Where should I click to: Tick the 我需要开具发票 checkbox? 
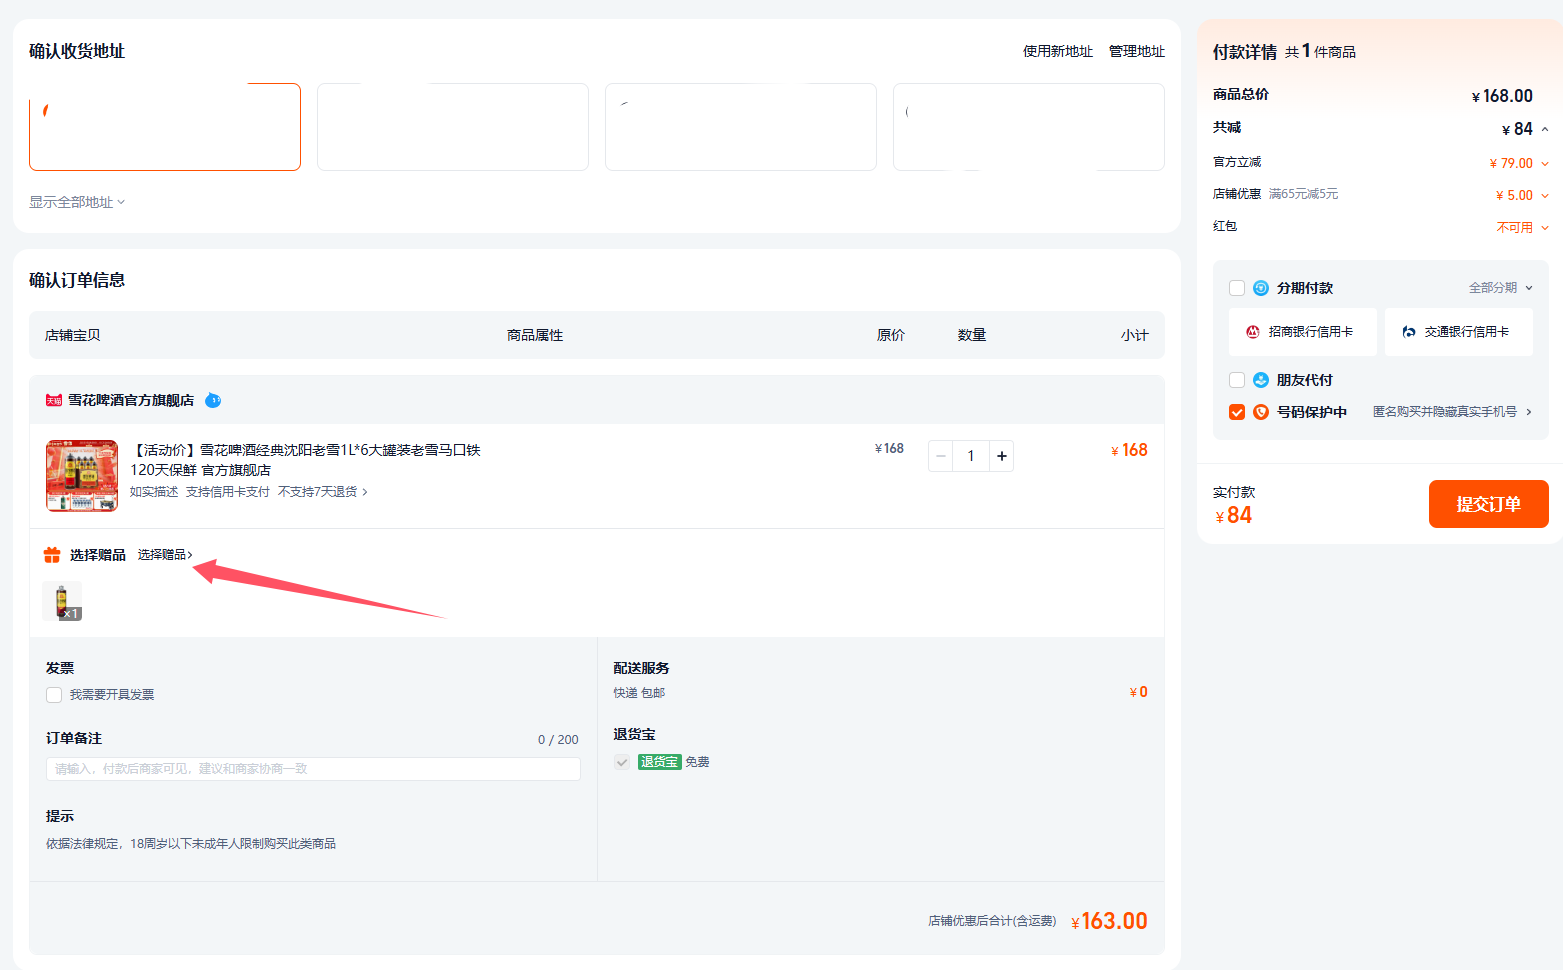pos(54,695)
